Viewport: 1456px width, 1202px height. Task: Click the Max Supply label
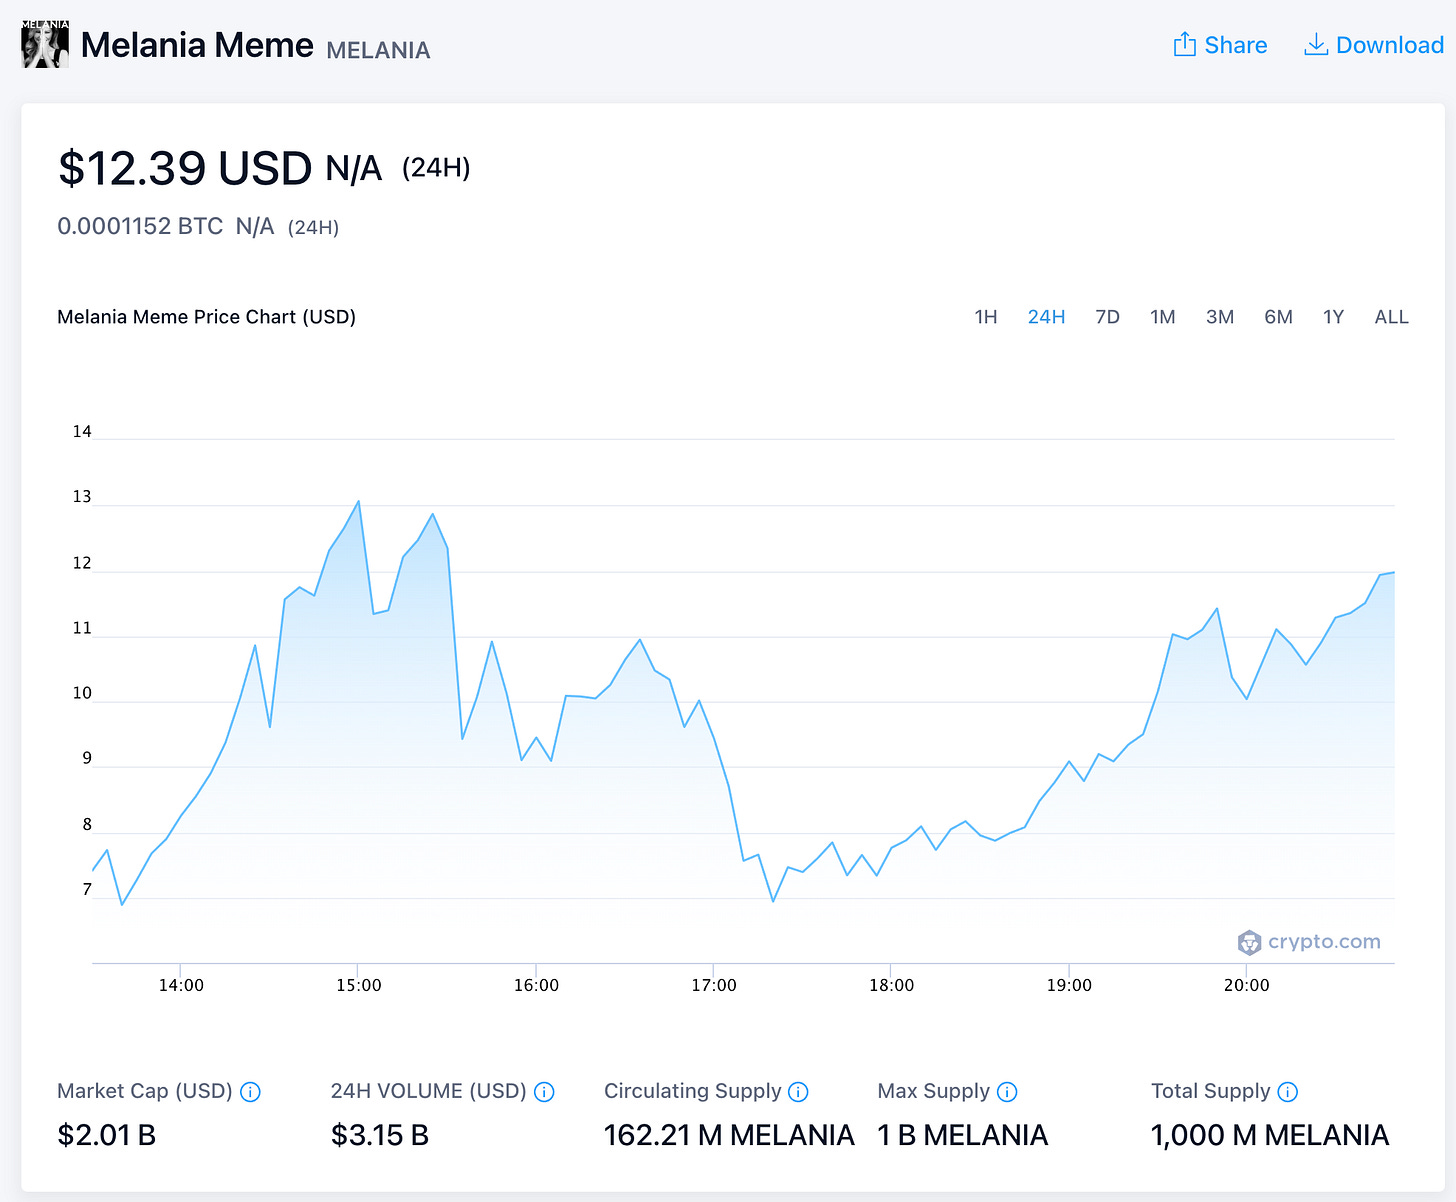933,1091
